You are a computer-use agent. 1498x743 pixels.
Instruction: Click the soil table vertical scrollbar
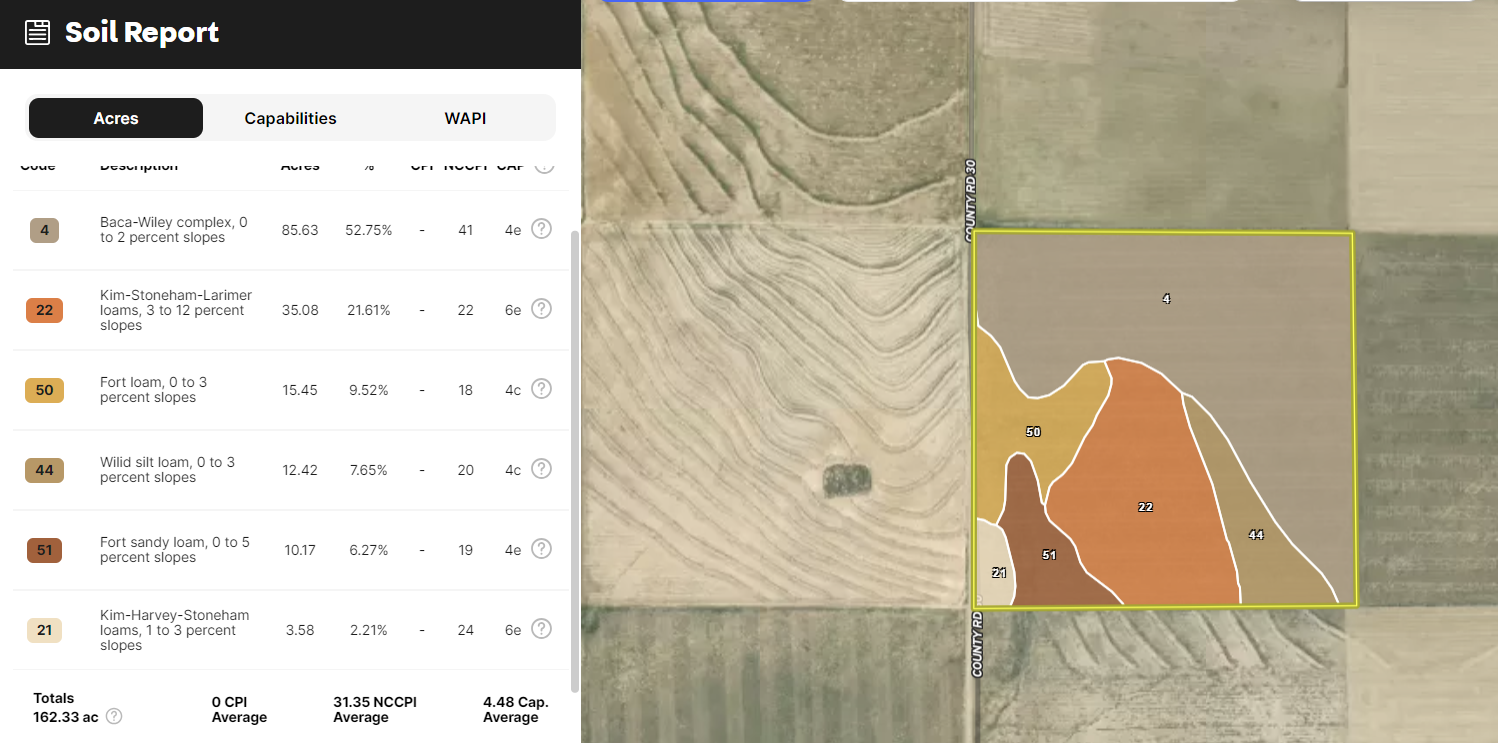click(574, 460)
